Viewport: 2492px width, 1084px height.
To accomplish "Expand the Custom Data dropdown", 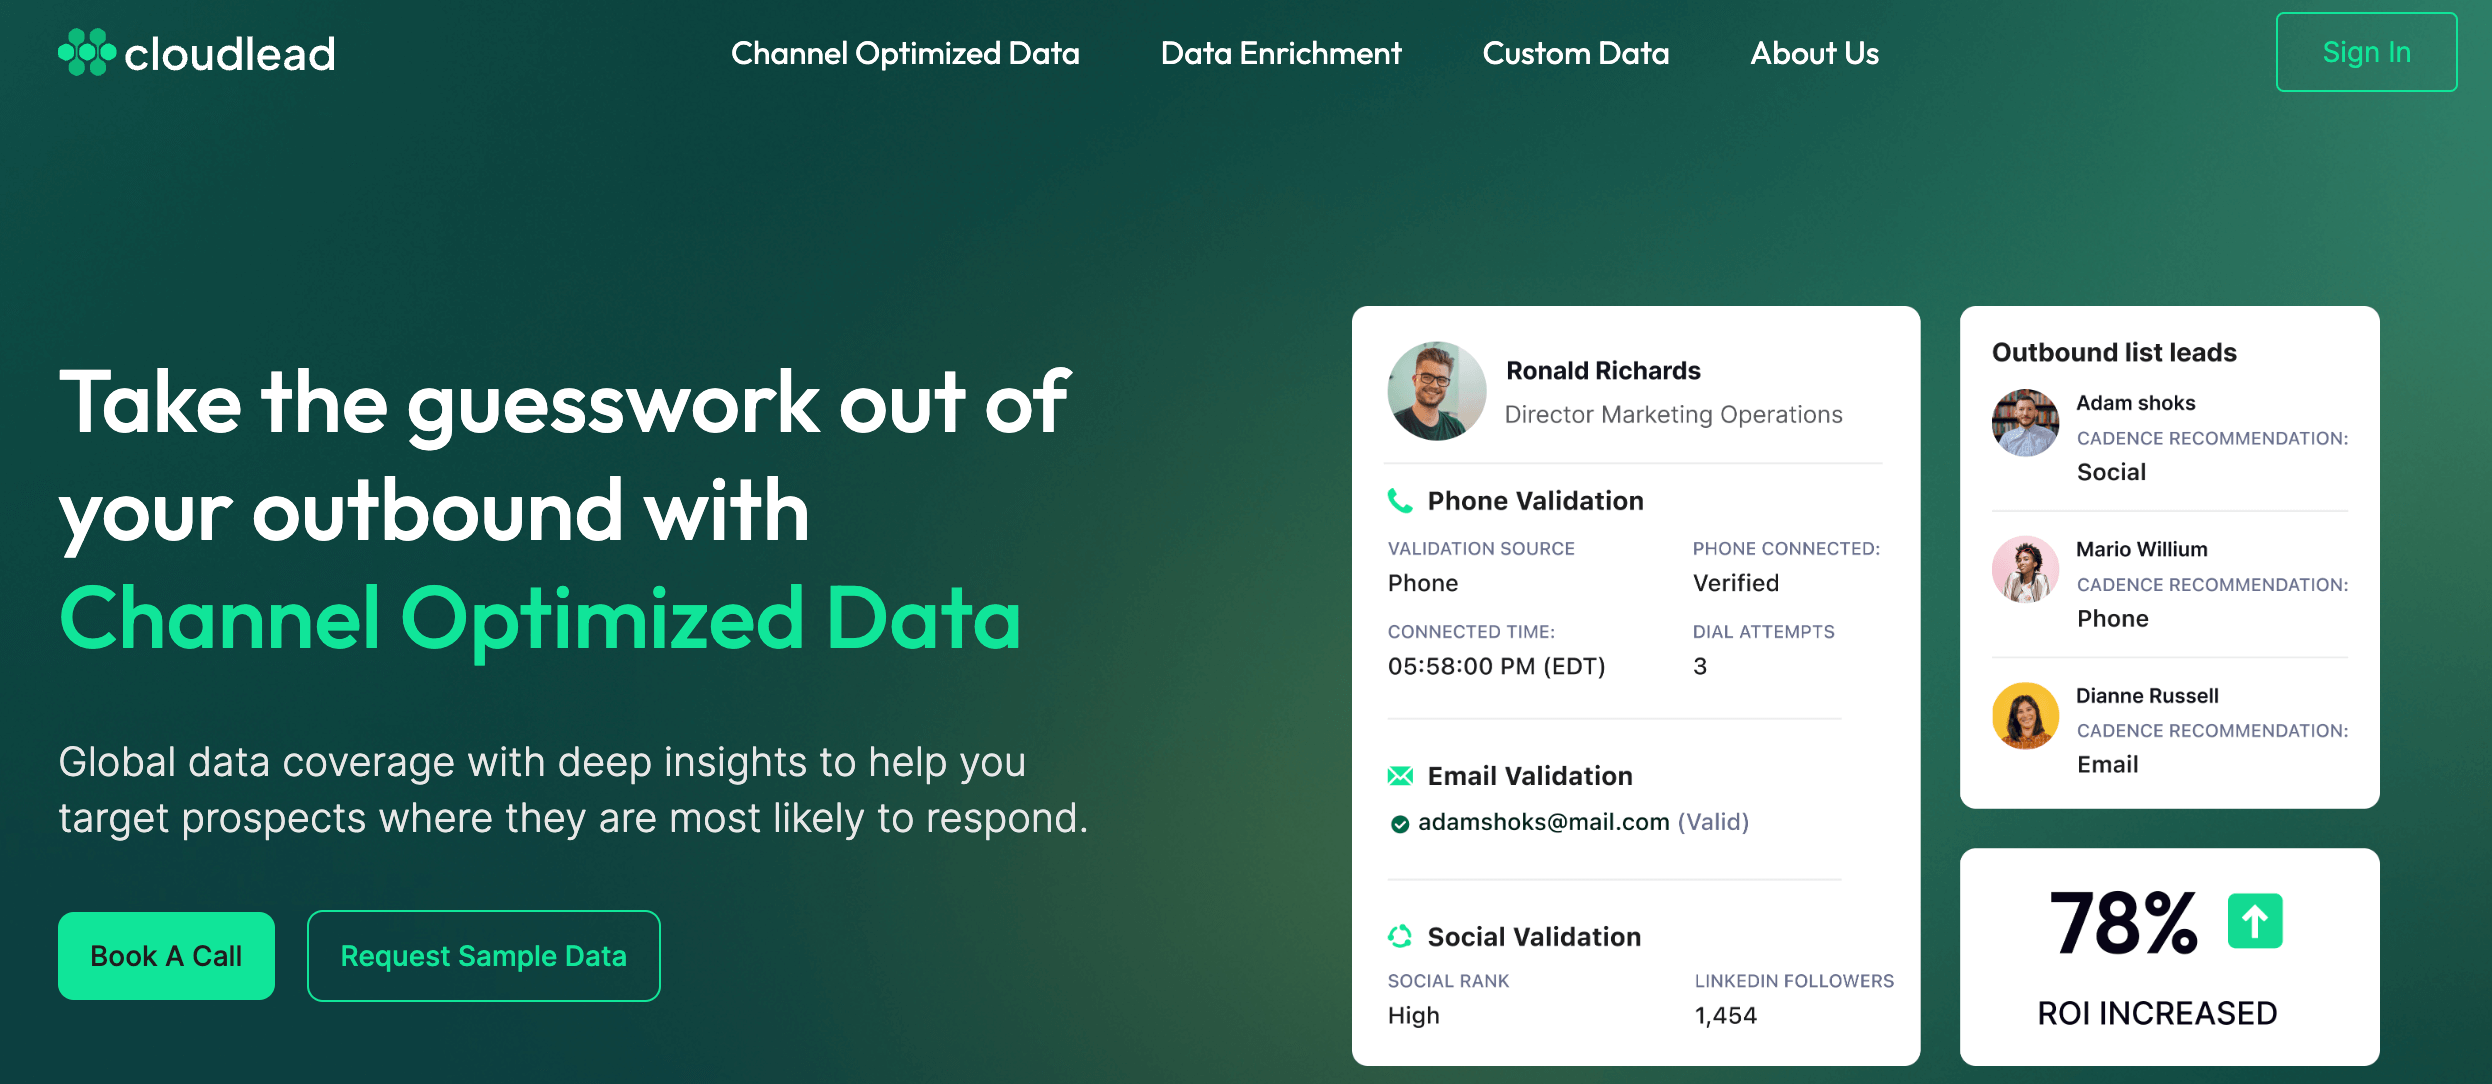I will [x=1573, y=52].
